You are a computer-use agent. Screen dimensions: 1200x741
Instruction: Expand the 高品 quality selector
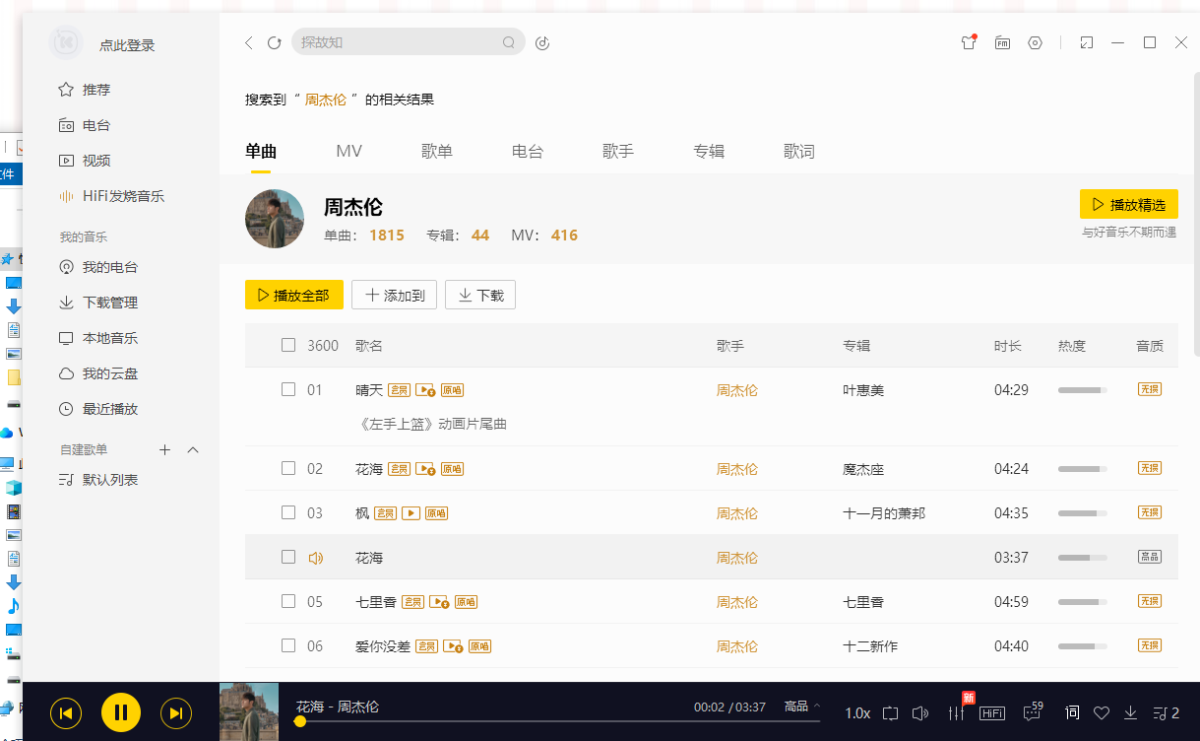pos(802,707)
